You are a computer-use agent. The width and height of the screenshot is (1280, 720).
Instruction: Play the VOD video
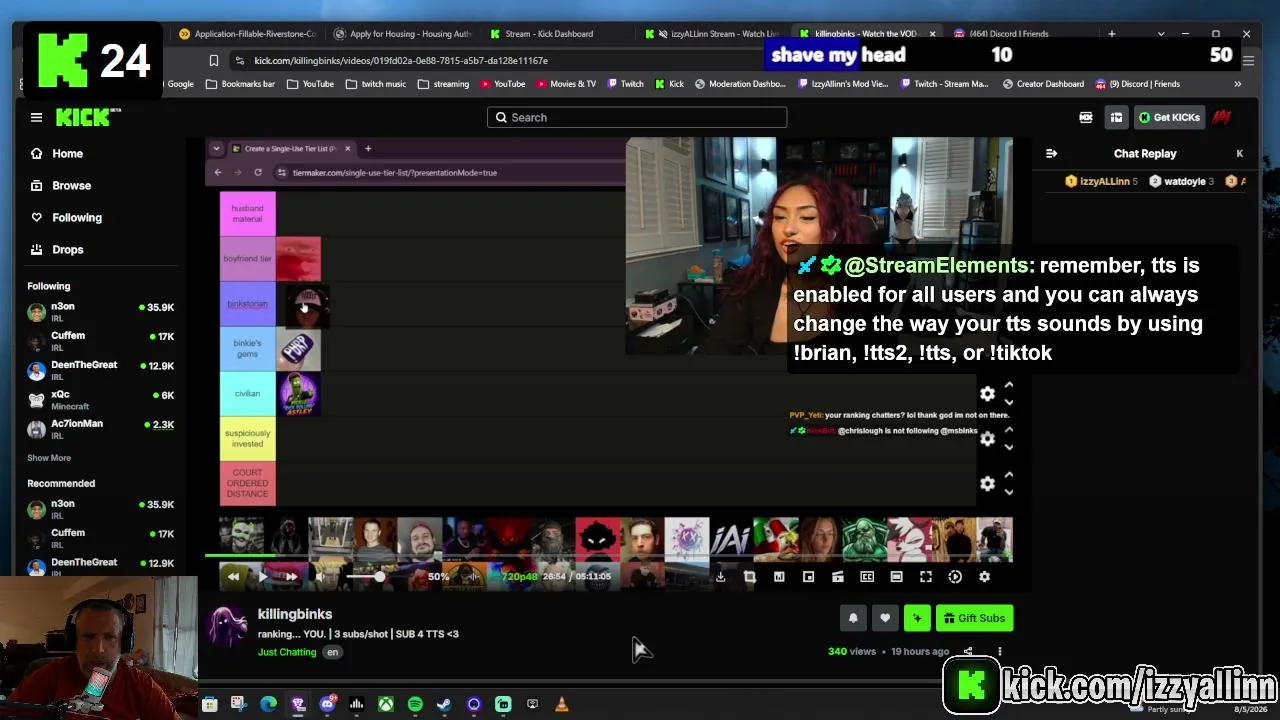point(262,576)
